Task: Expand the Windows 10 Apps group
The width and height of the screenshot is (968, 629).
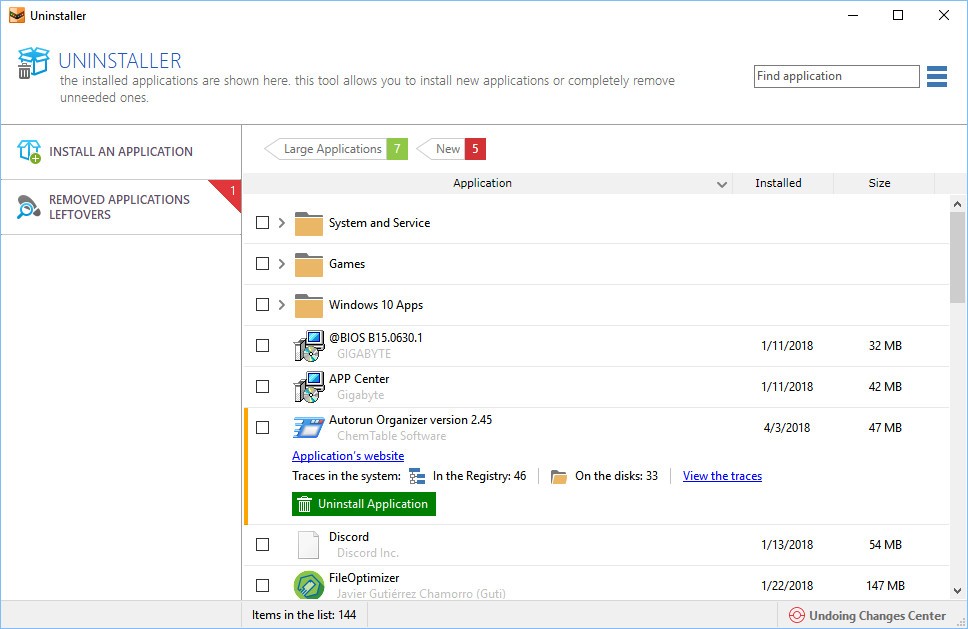Action: 282,305
